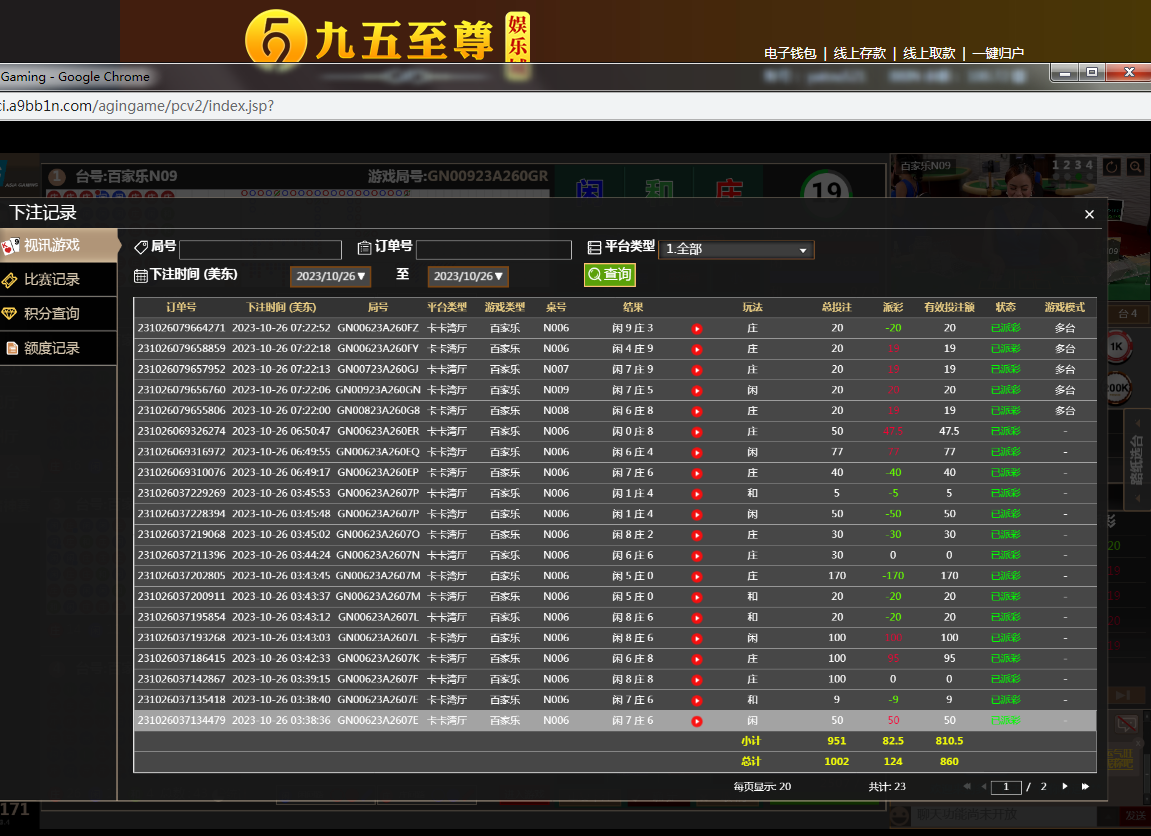Screen dimensions: 1151x836
Task: Open the 平台类型 dropdown
Action: click(736, 249)
